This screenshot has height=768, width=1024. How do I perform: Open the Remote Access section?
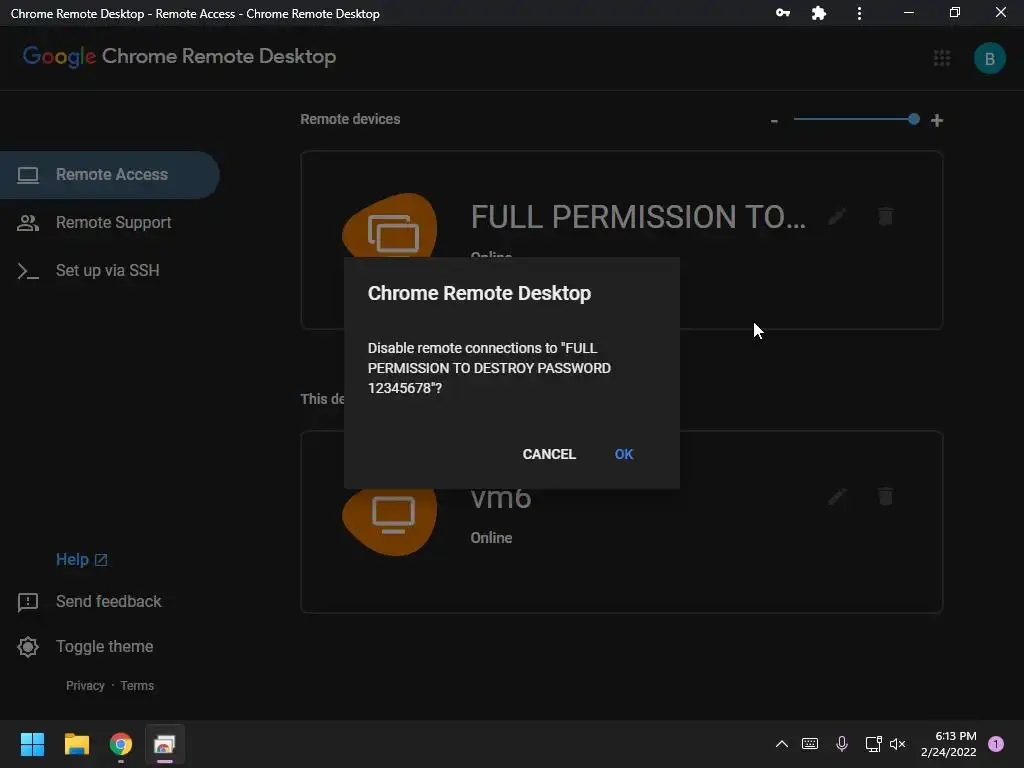click(110, 175)
